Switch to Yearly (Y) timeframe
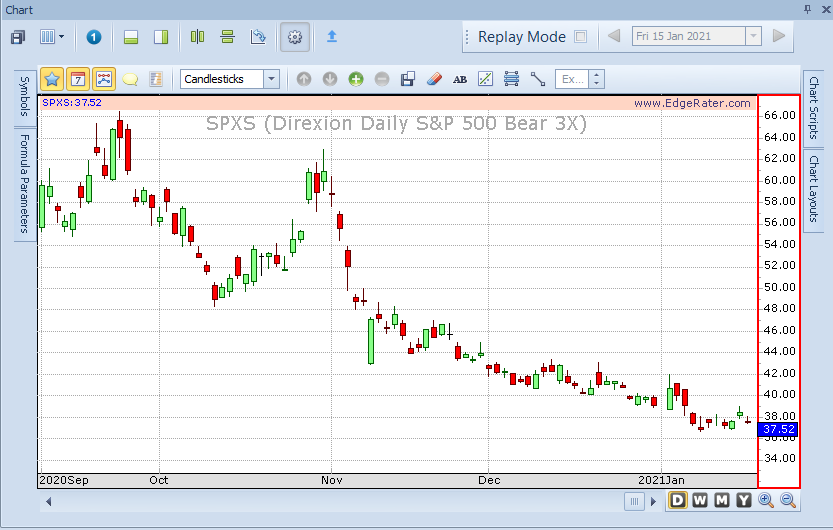Image resolution: width=833 pixels, height=530 pixels. [x=744, y=500]
